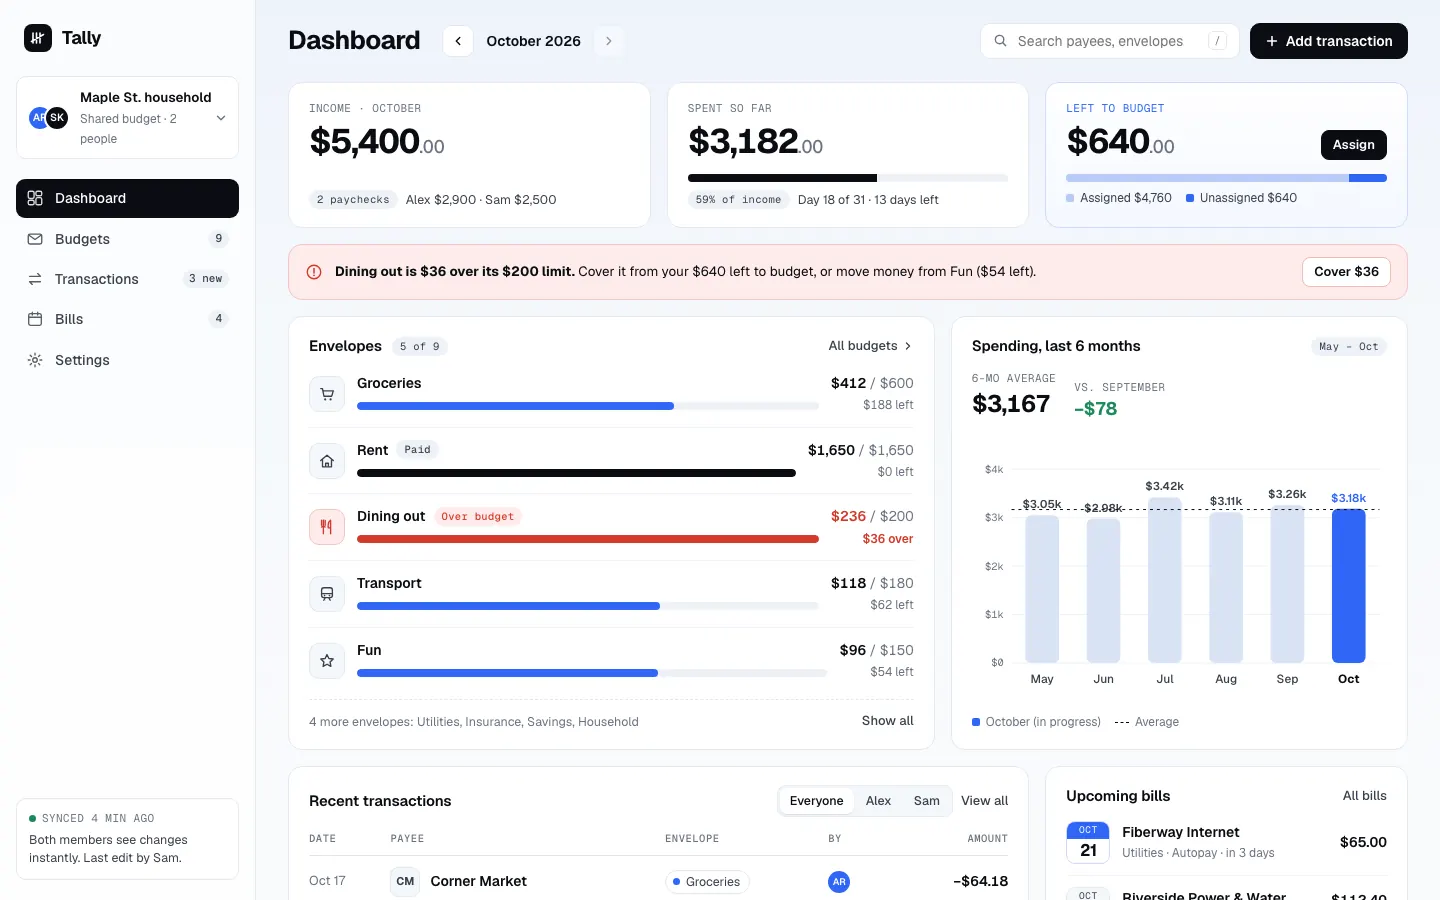The height and width of the screenshot is (900, 1440).
Task: Click the Groceries cart icon
Action: point(327,394)
